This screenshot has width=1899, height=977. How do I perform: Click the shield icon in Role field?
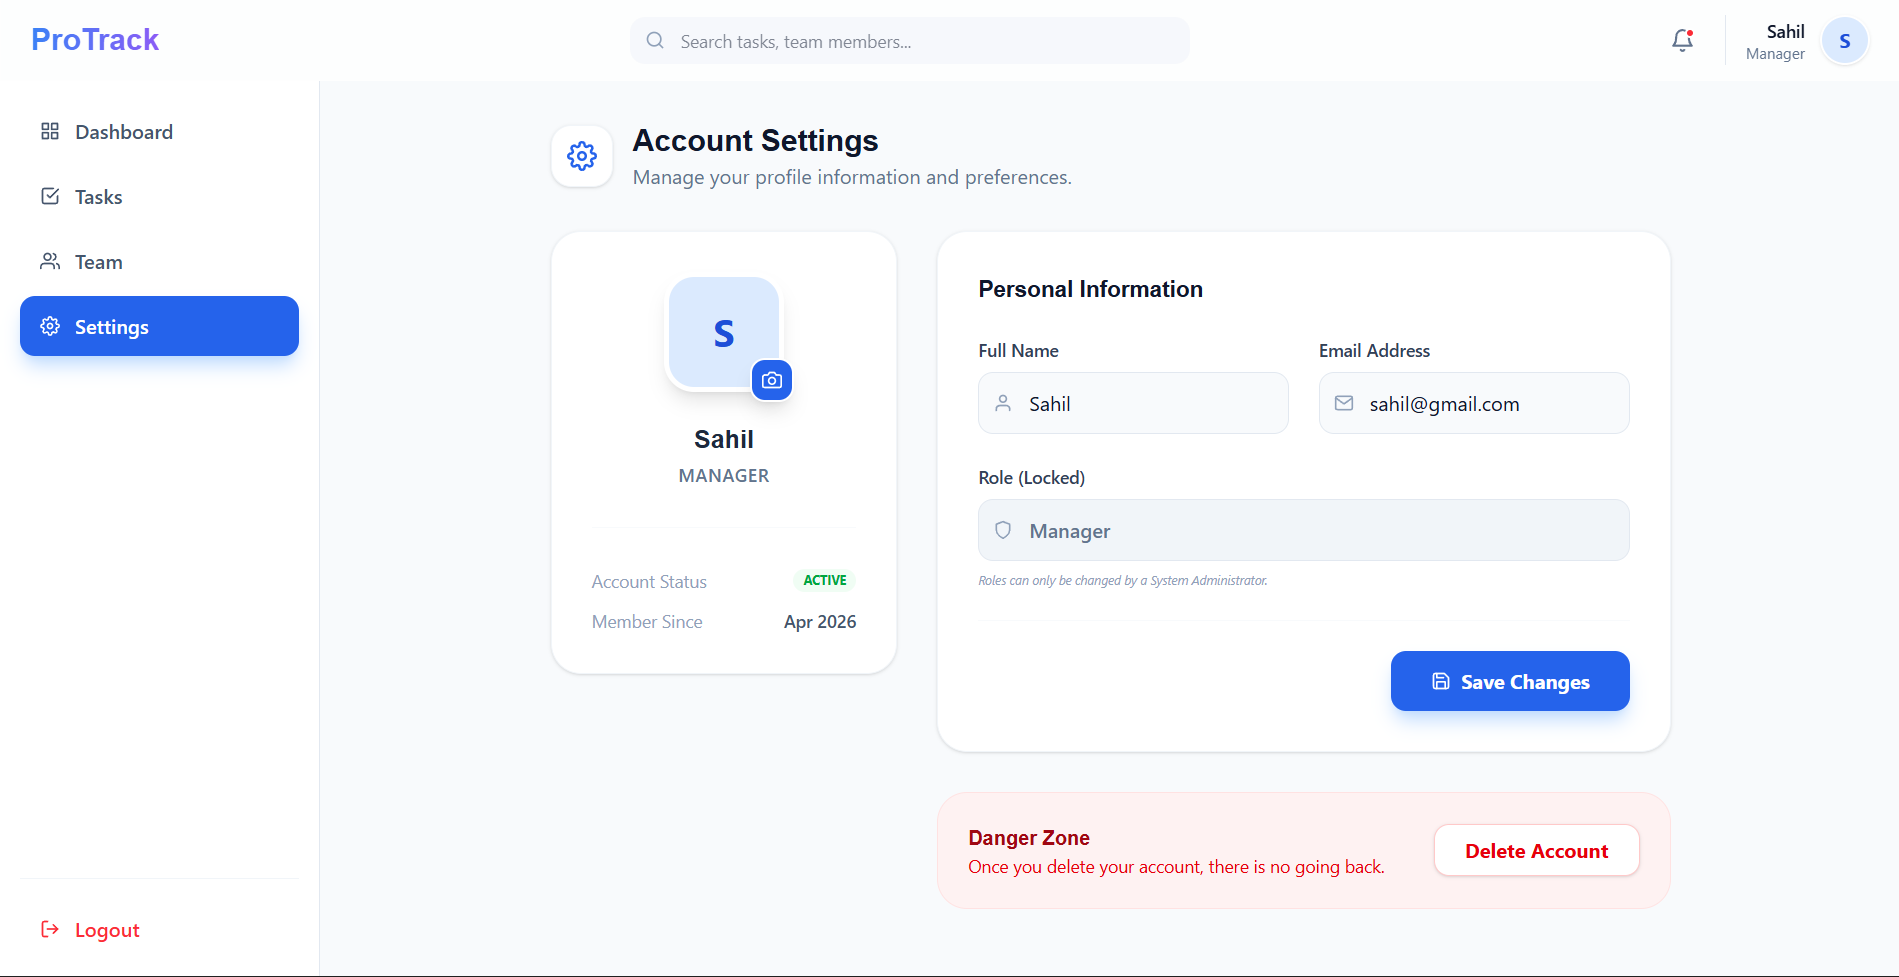click(1003, 530)
